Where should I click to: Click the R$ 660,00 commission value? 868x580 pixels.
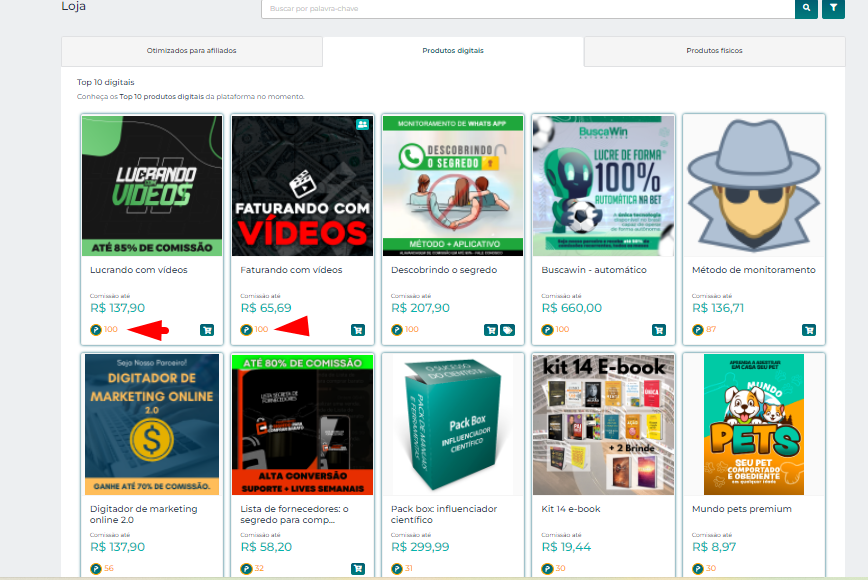[x=572, y=308]
